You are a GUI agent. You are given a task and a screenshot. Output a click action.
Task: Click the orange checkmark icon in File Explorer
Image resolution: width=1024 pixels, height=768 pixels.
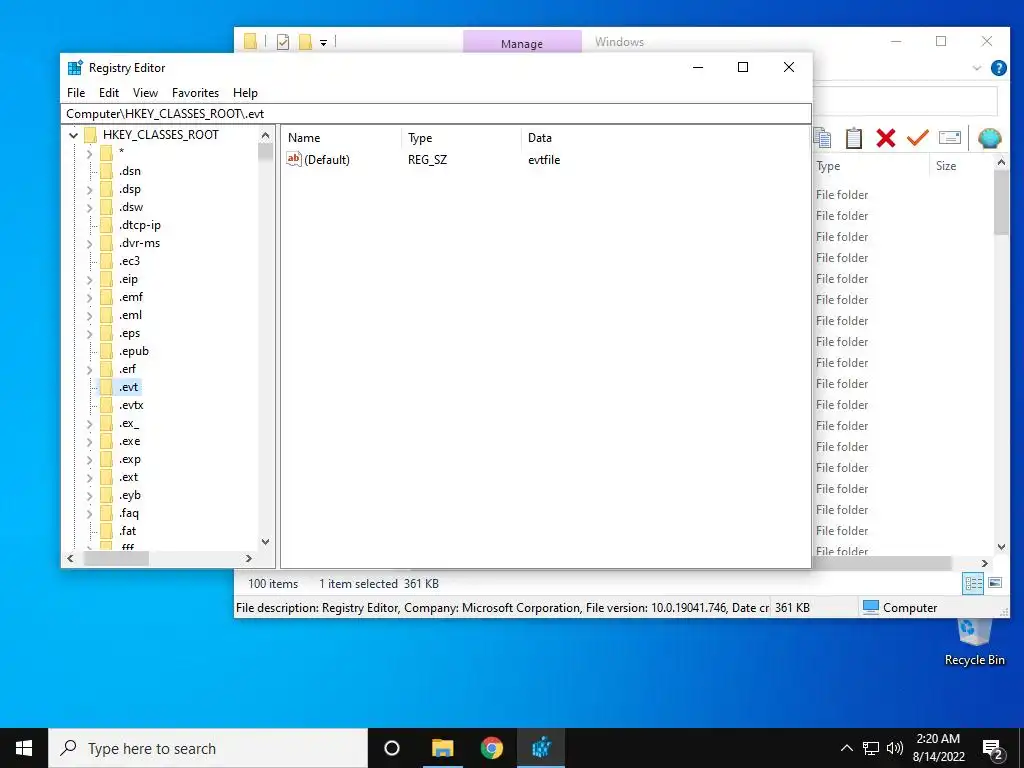coord(918,138)
